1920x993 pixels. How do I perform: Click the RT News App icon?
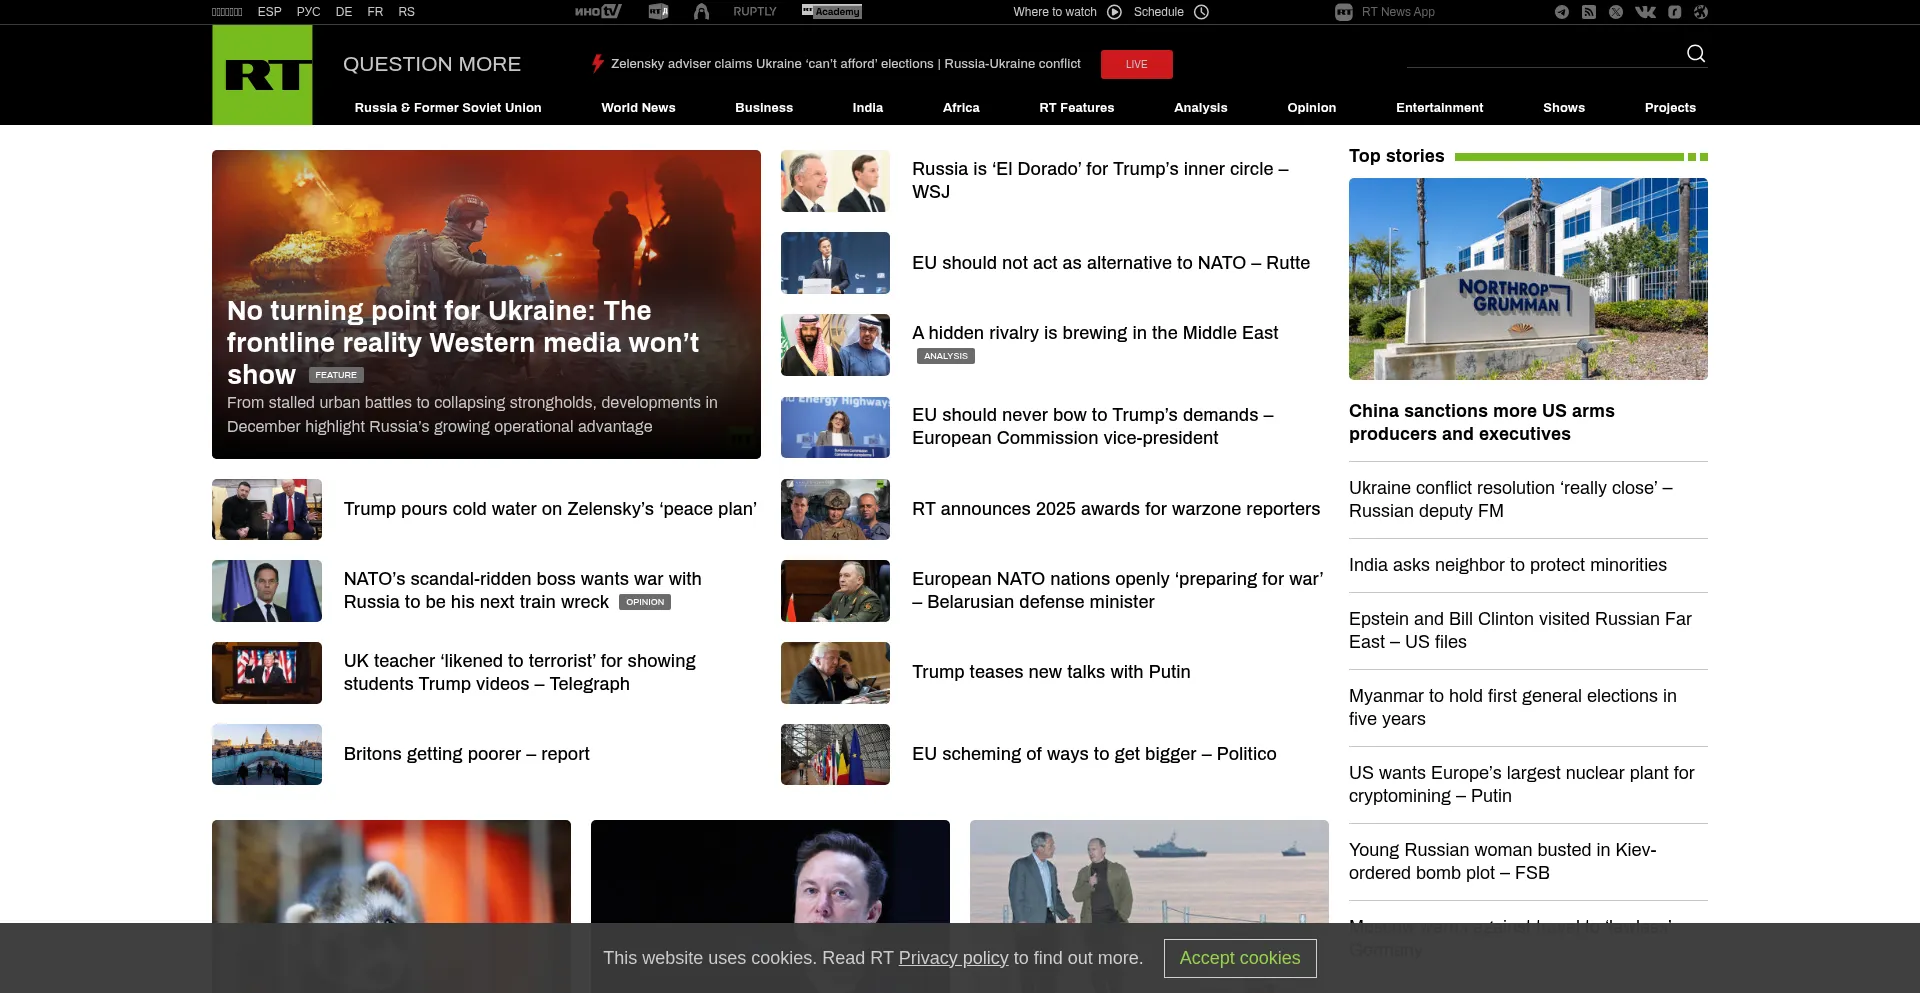(x=1343, y=12)
